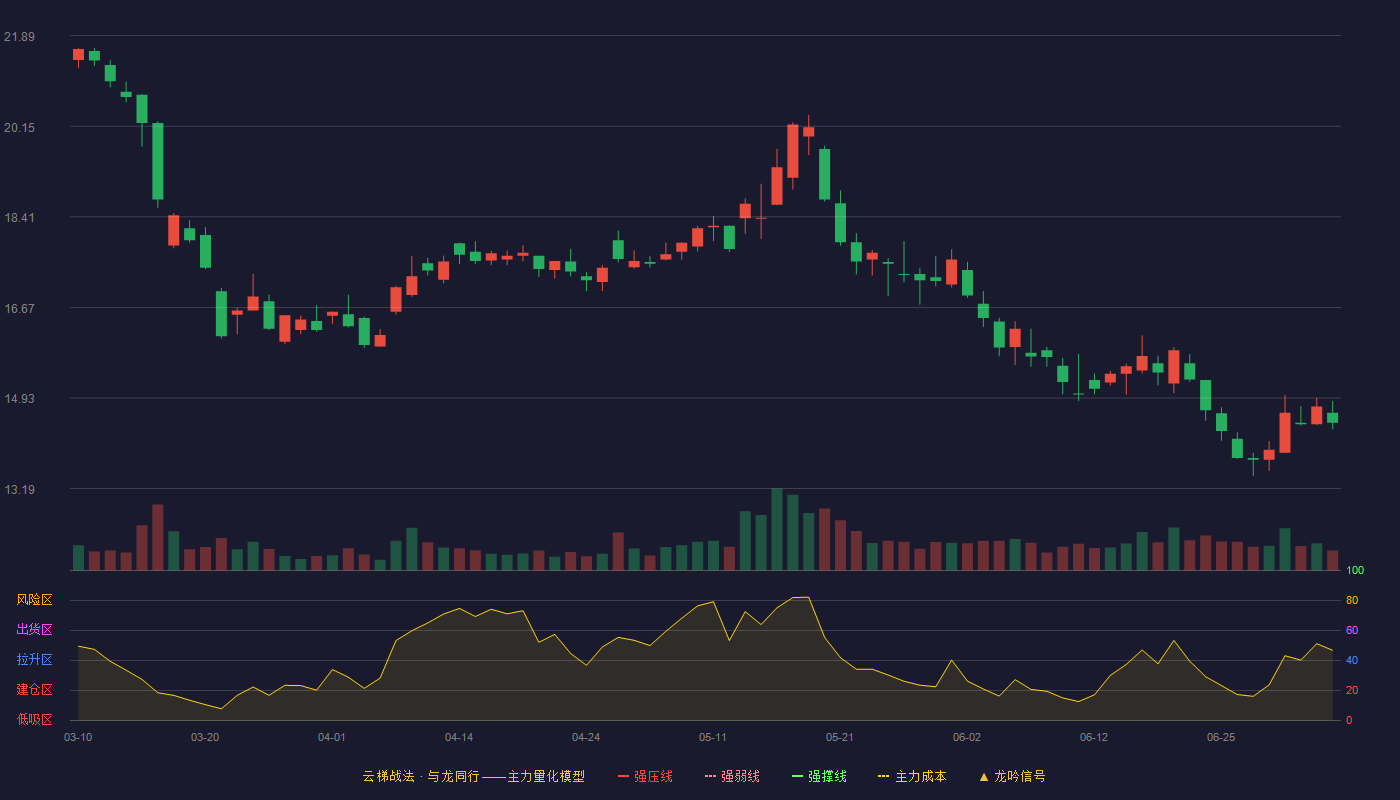Image resolution: width=1400 pixels, height=800 pixels.
Task: Toggle the 强压线 legend series
Action: tap(645, 776)
